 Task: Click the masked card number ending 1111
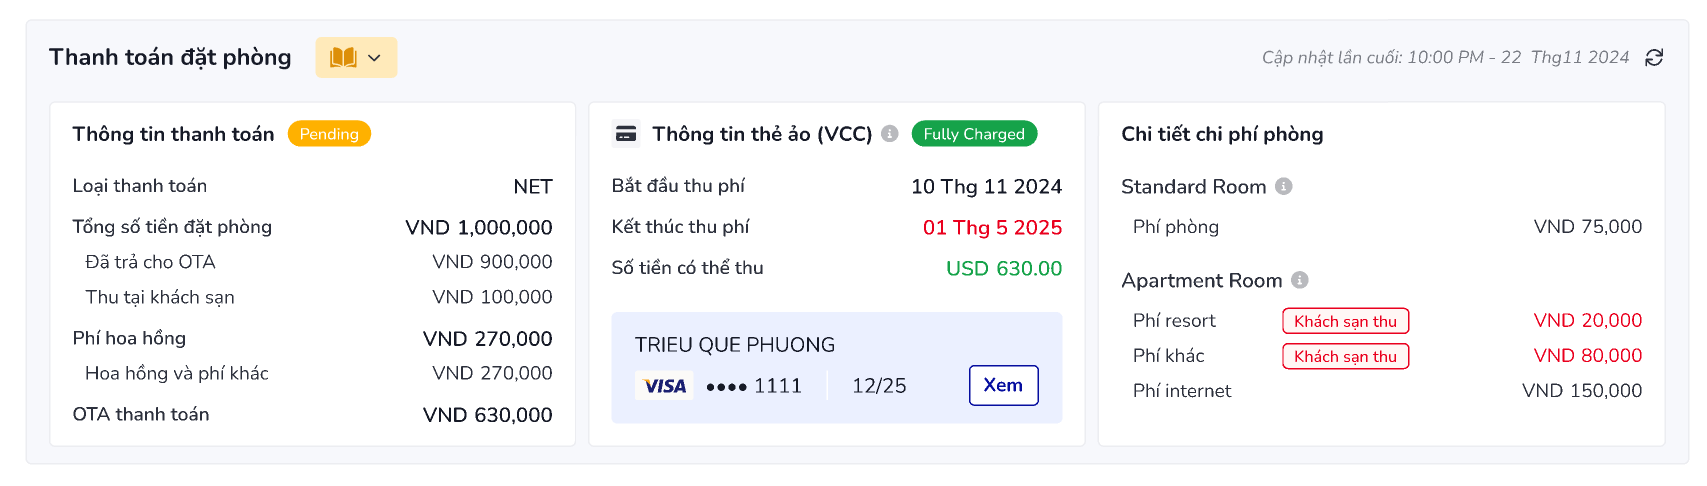coord(754,386)
